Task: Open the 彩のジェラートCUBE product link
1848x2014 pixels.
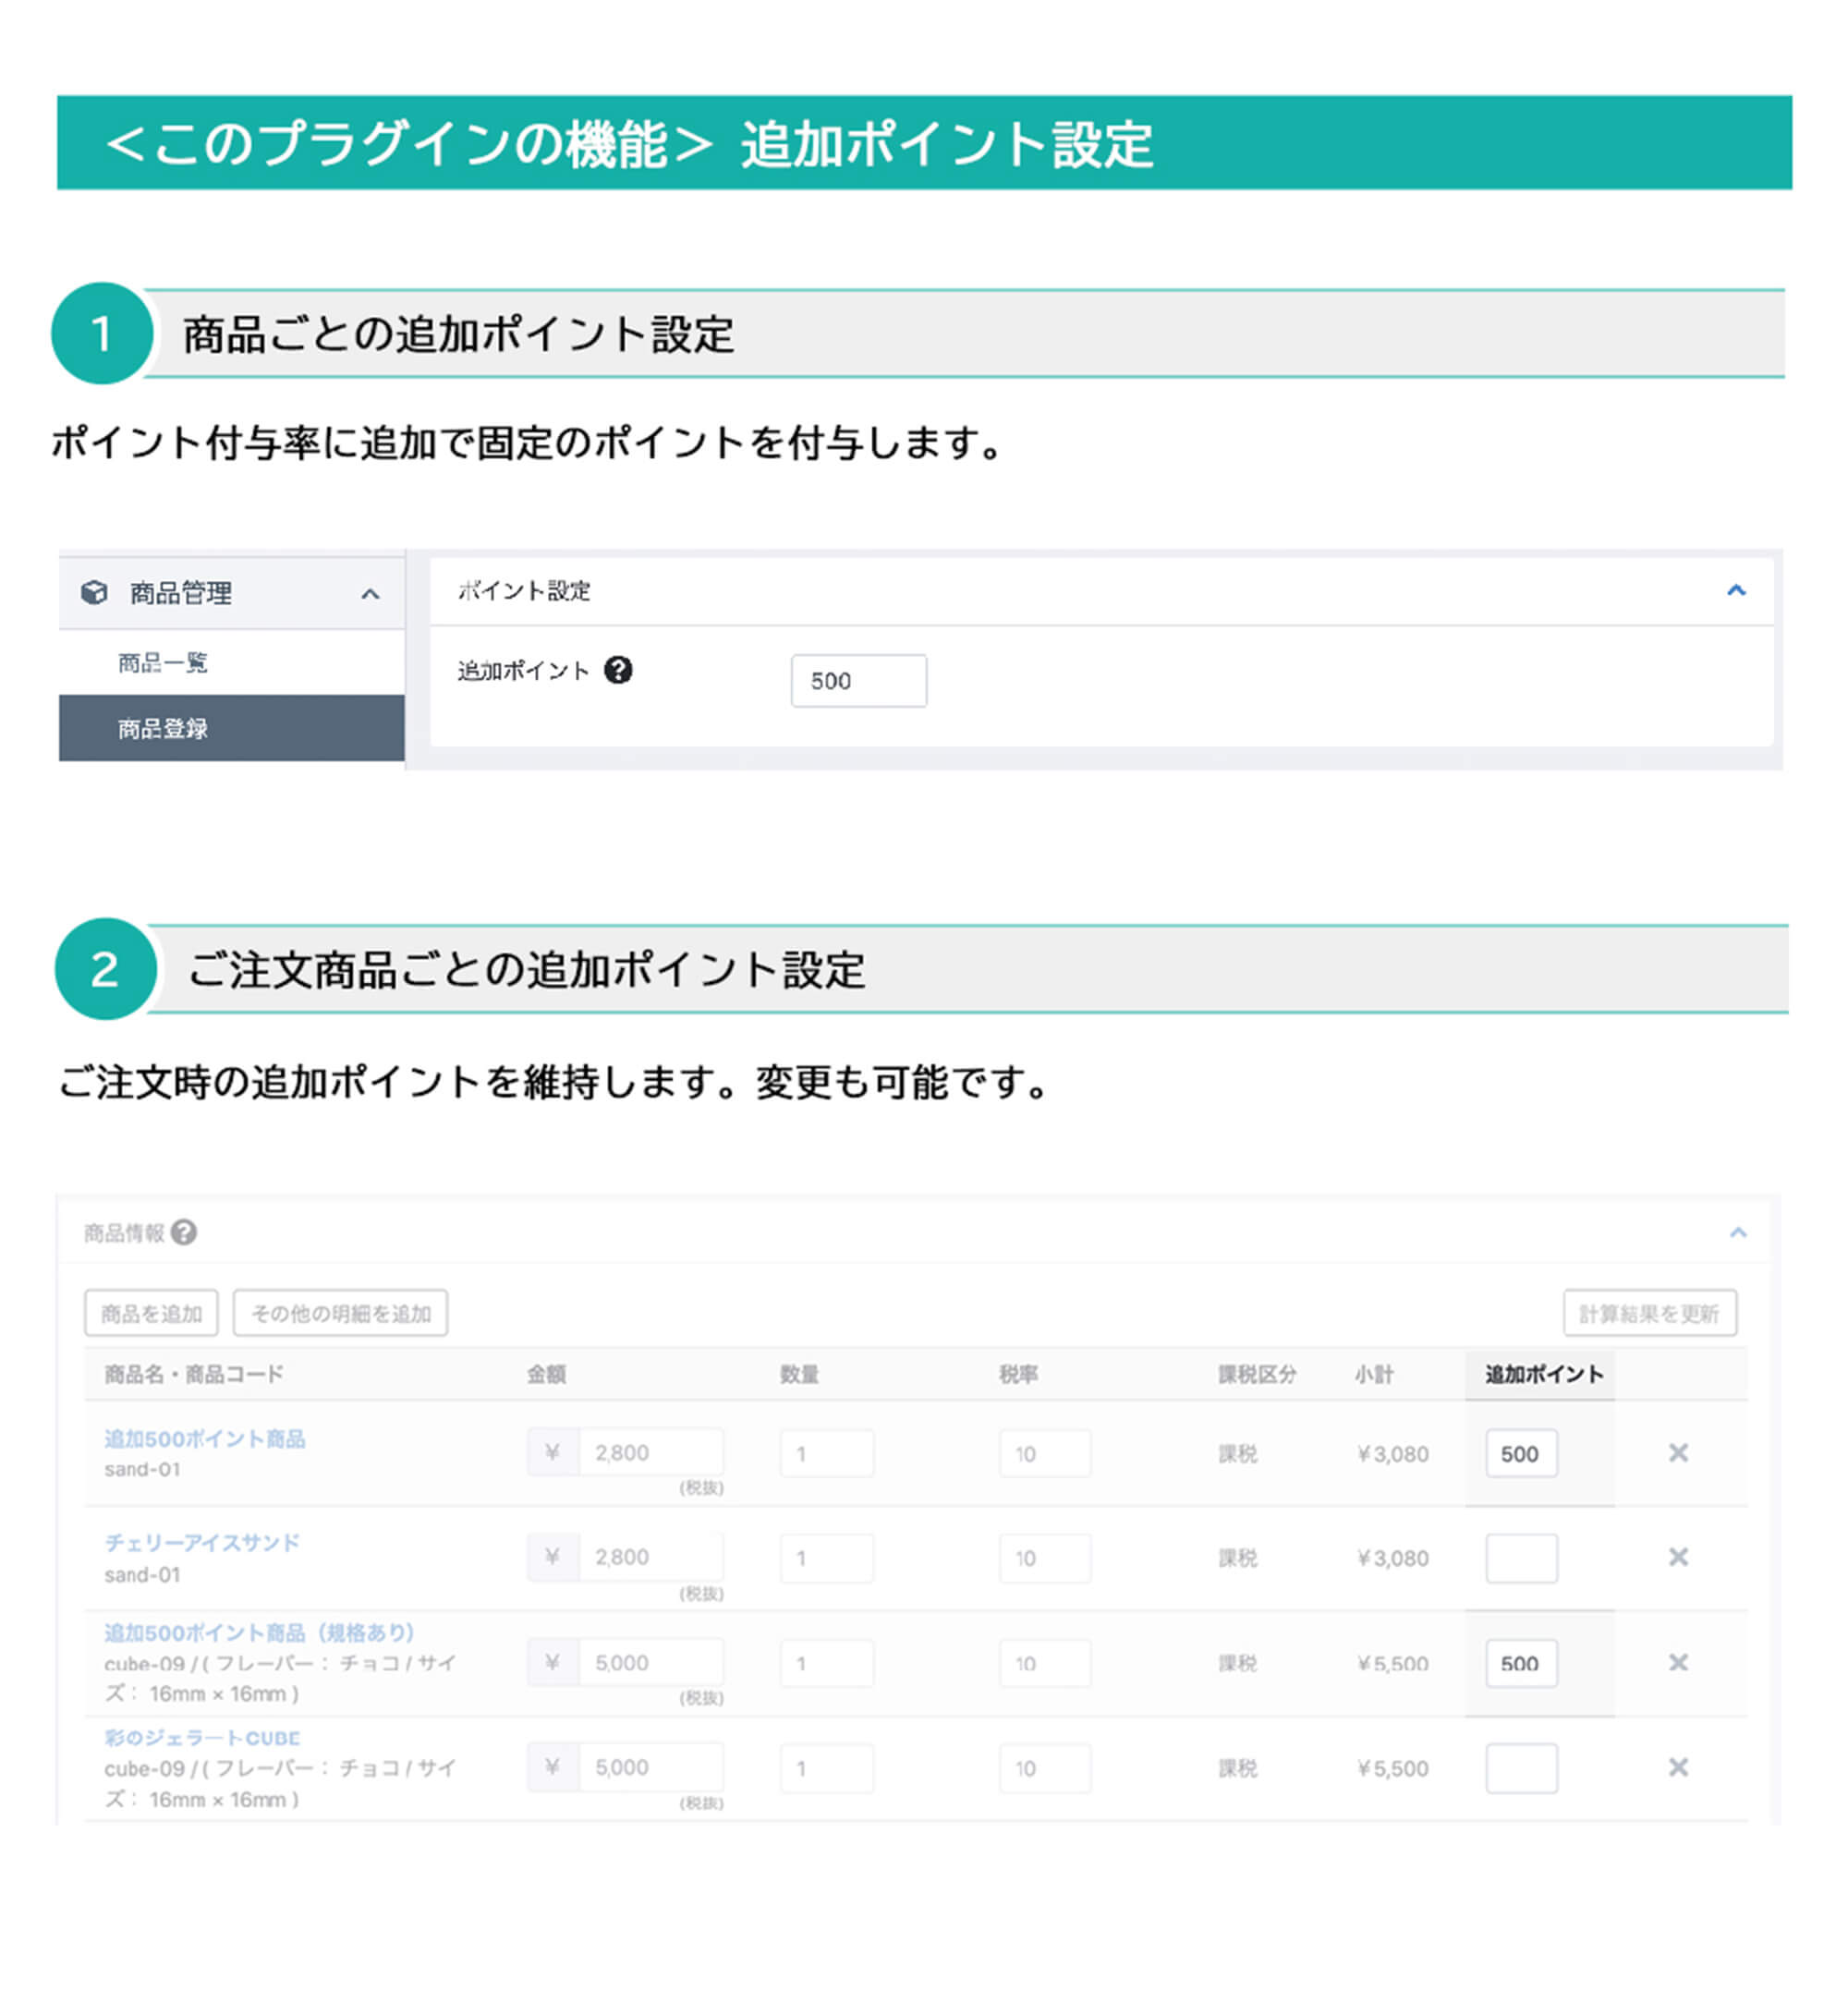Action: [202, 1738]
